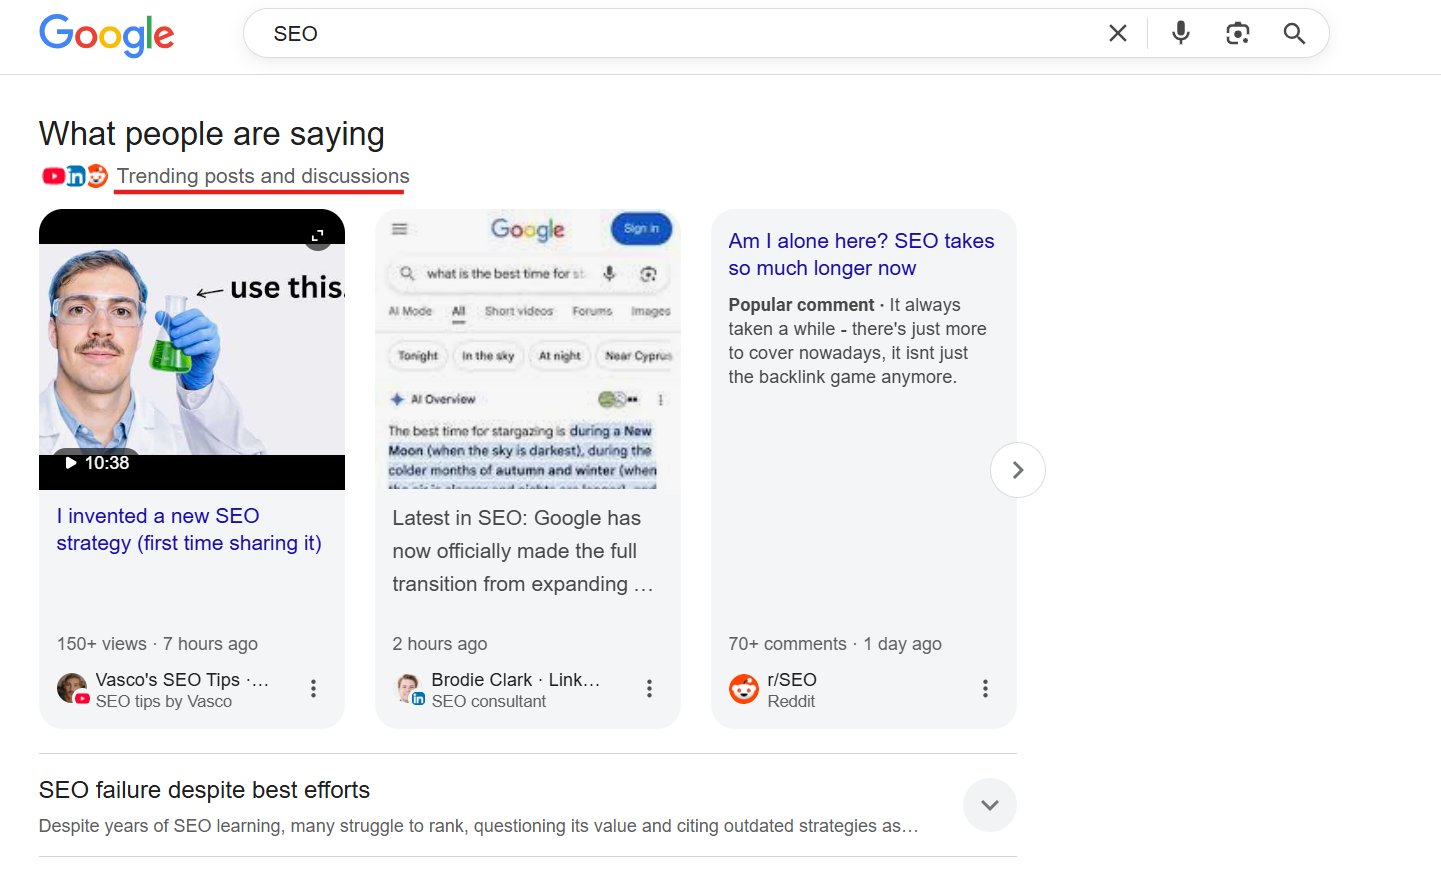Open the three-dot menu on the r/SEO card
1441x871 pixels.
pos(985,688)
